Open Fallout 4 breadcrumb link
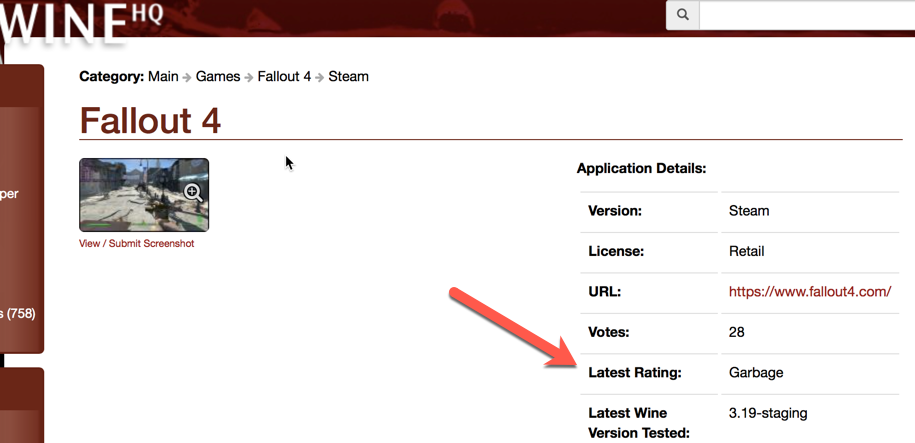The width and height of the screenshot is (915, 443). [x=284, y=76]
